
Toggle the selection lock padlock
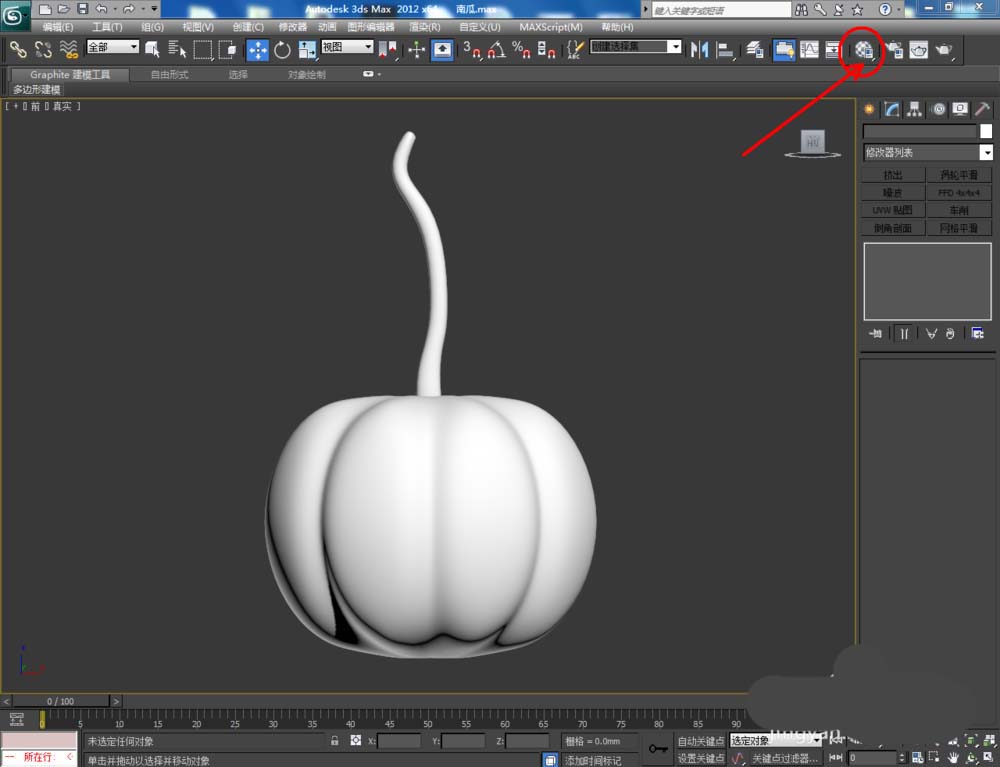coord(335,741)
